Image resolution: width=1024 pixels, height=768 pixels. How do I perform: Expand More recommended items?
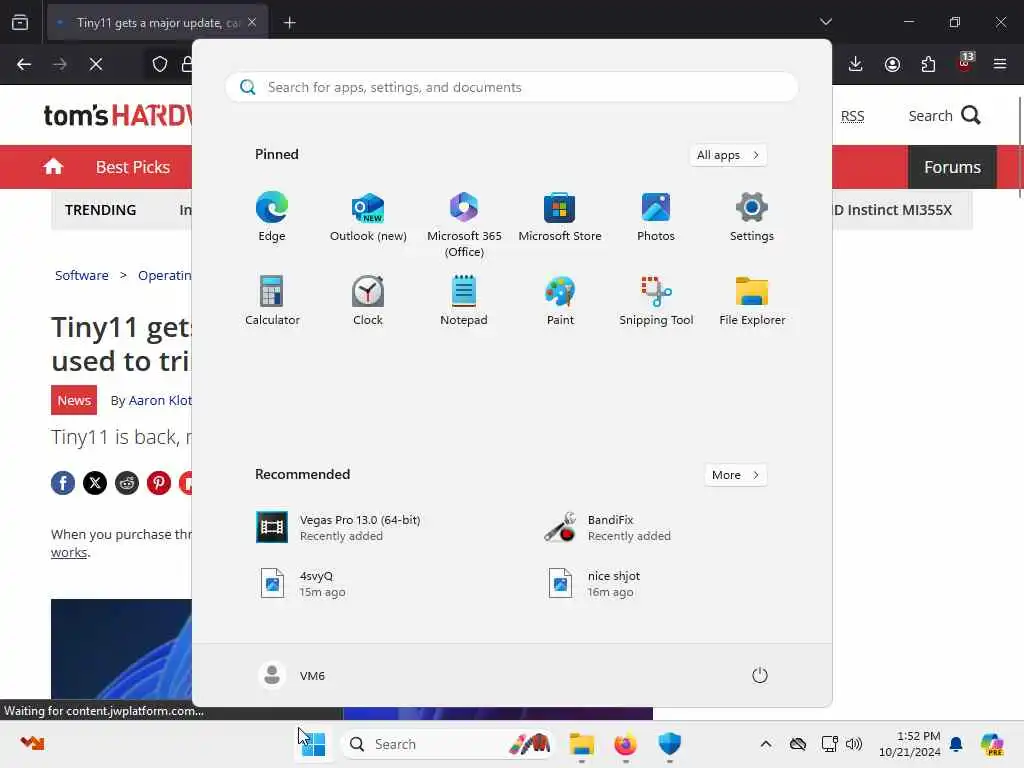(x=735, y=475)
